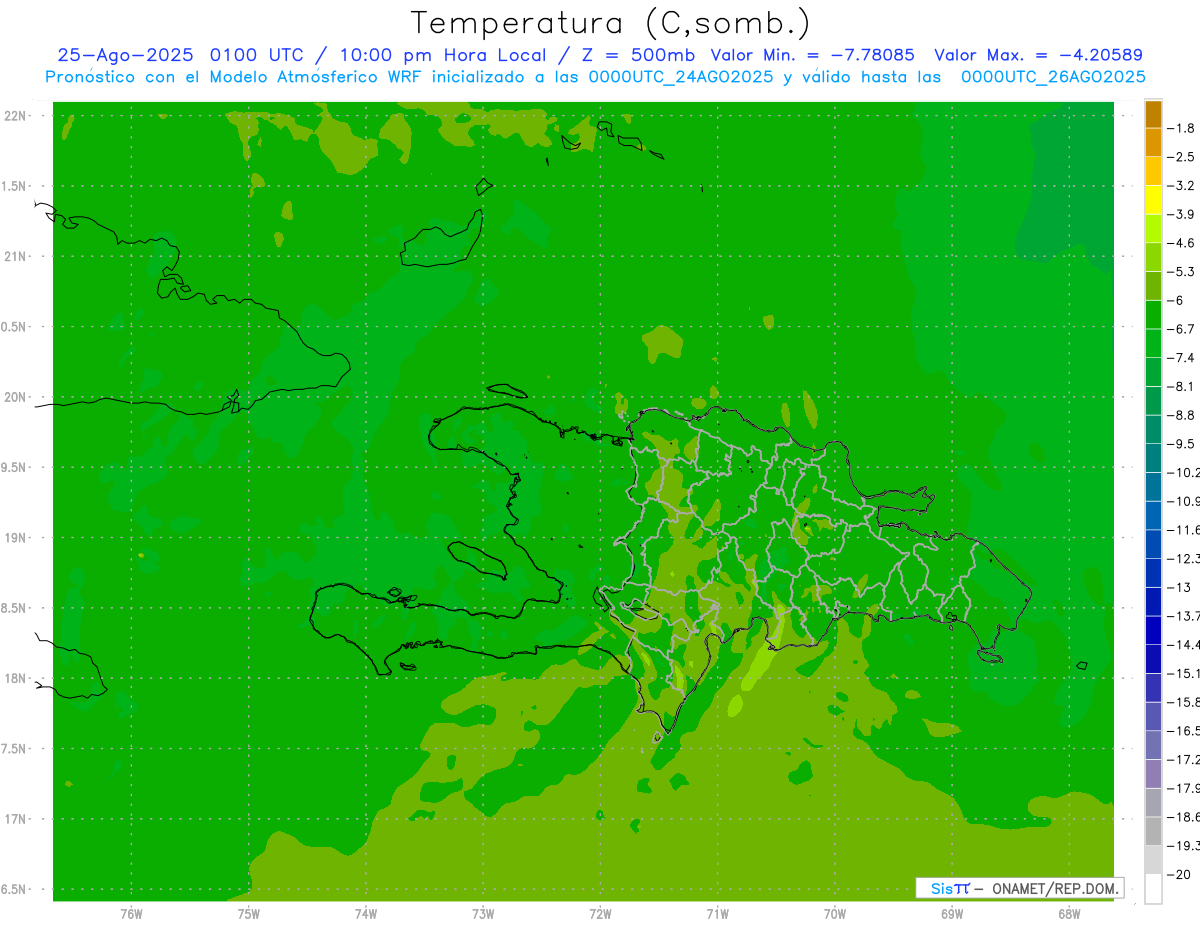Click the '8.5N' latitude label
The image size is (1200, 927).
15,608
